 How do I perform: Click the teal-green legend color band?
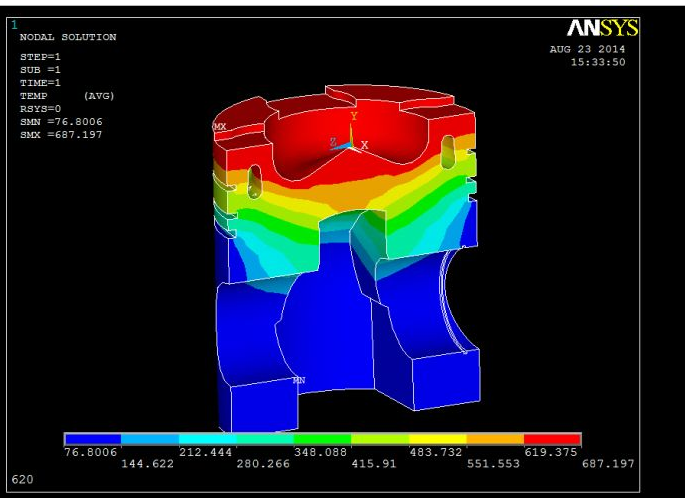(265, 439)
